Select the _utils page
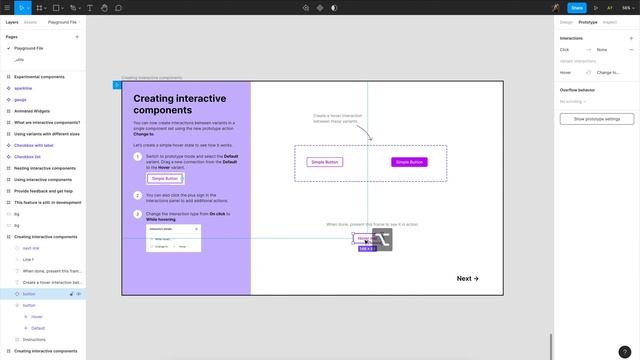The height and width of the screenshot is (360, 640). (x=19, y=60)
